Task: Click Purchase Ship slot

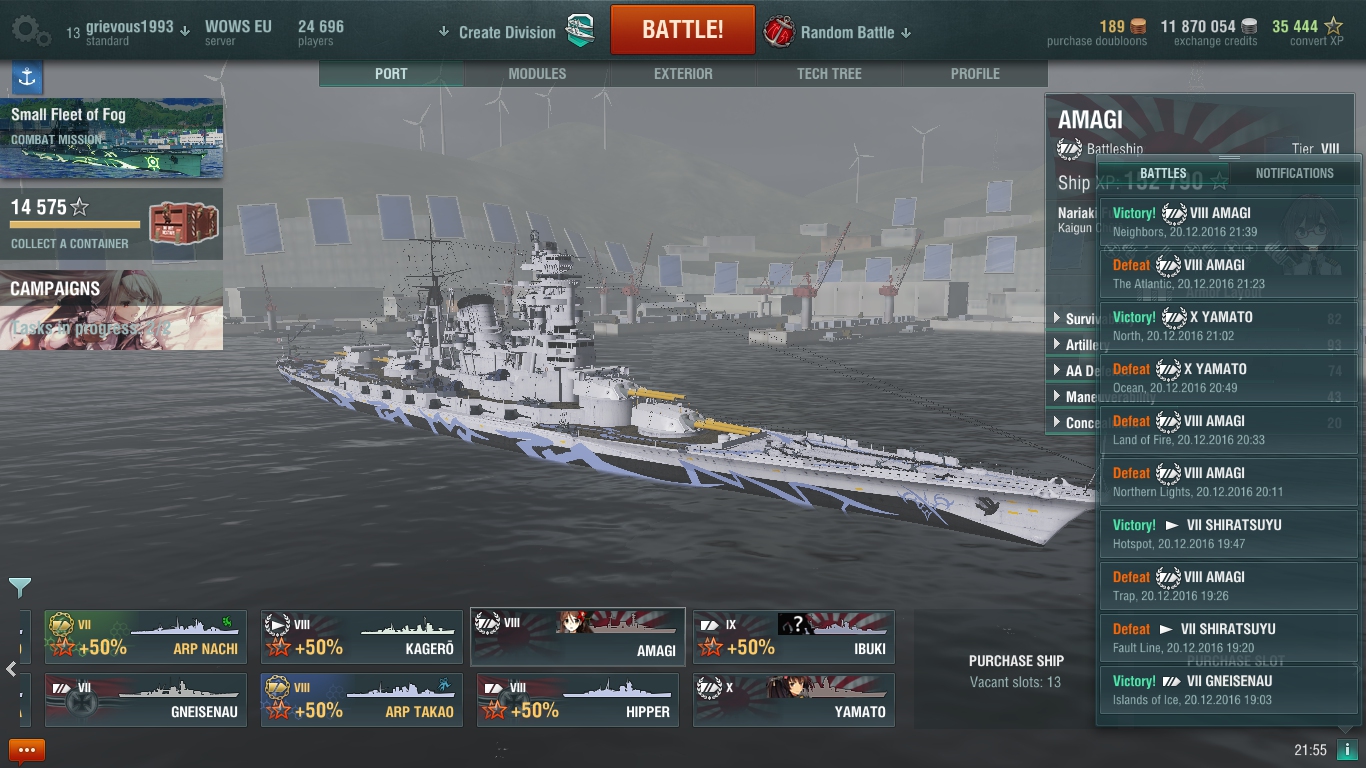Action: click(1016, 671)
